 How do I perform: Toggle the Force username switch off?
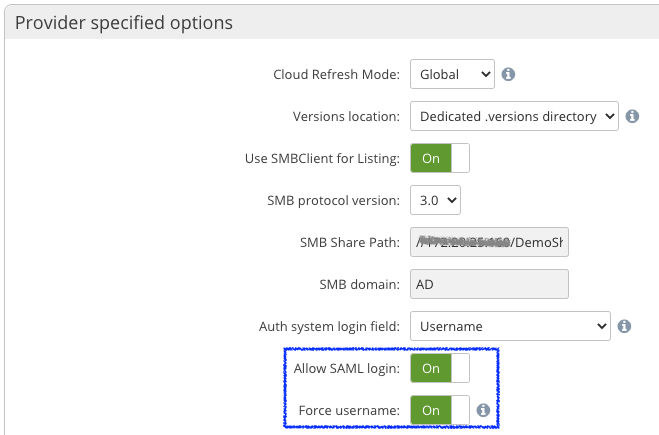click(x=439, y=410)
